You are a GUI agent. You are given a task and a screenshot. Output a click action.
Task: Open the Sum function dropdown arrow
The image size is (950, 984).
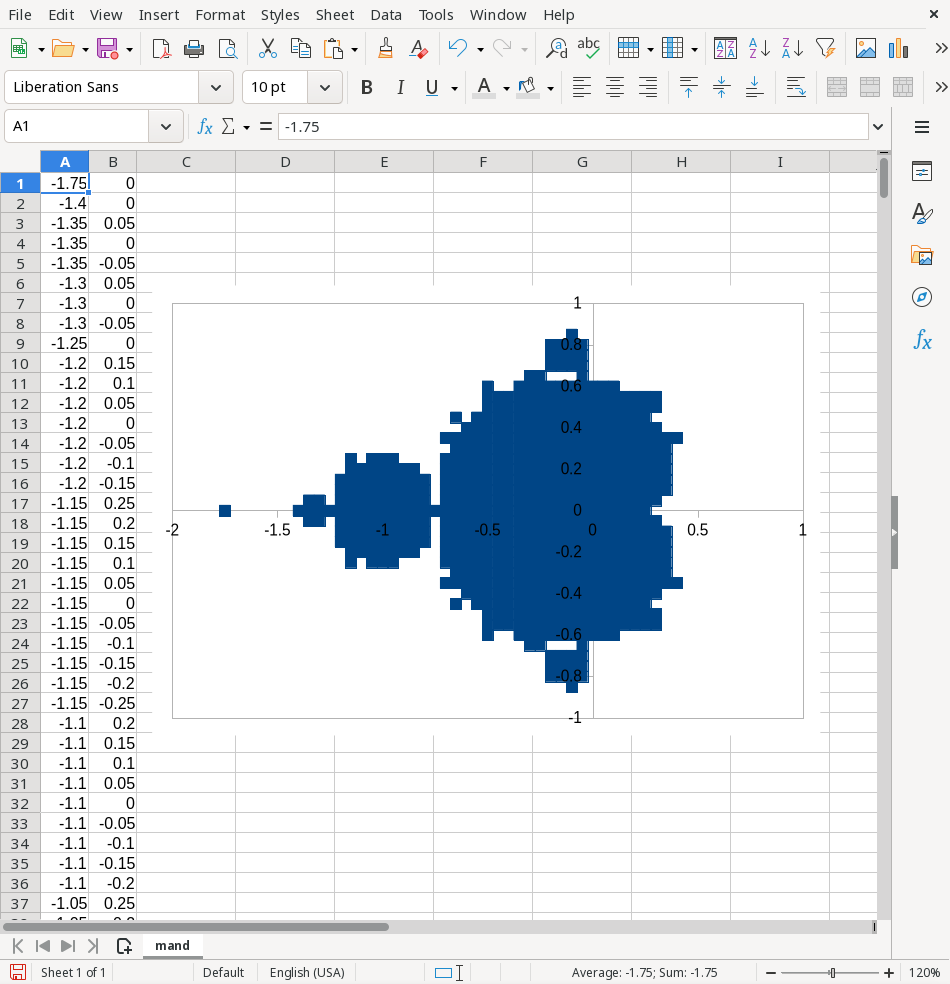(x=247, y=127)
